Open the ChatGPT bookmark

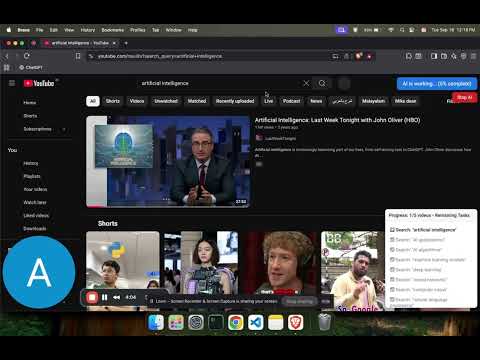click(x=30, y=68)
